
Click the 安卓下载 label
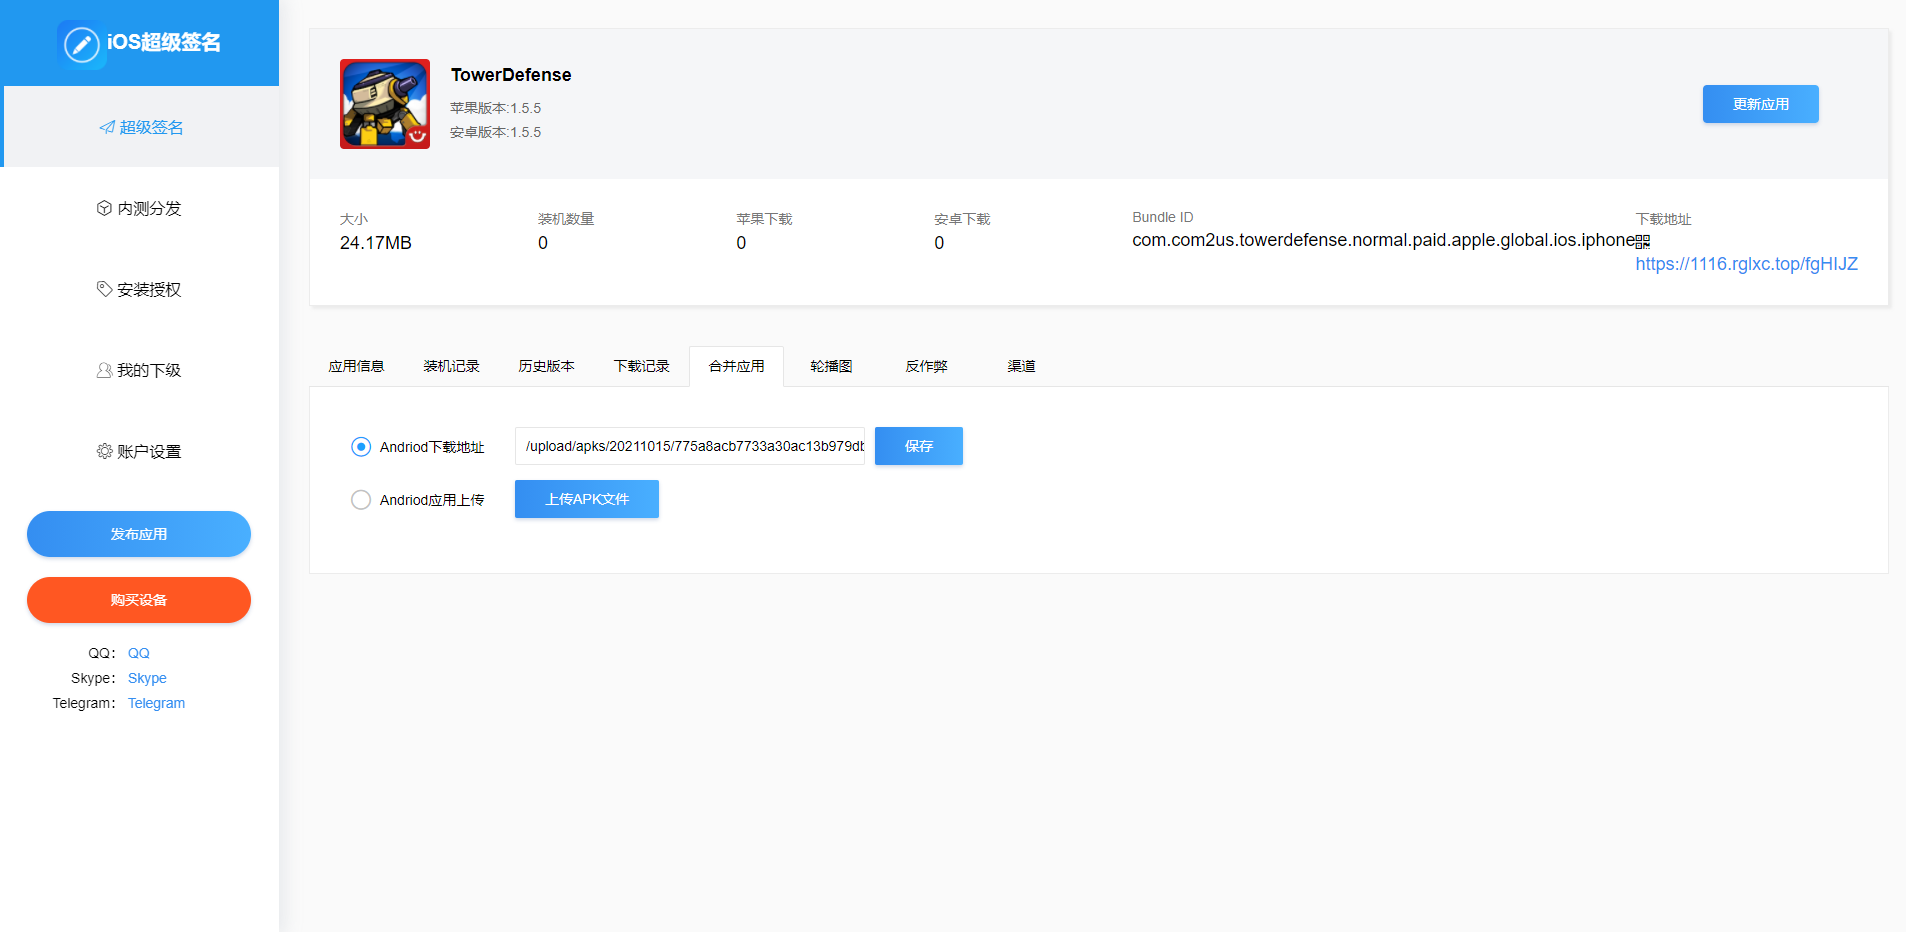pyautogui.click(x=962, y=219)
